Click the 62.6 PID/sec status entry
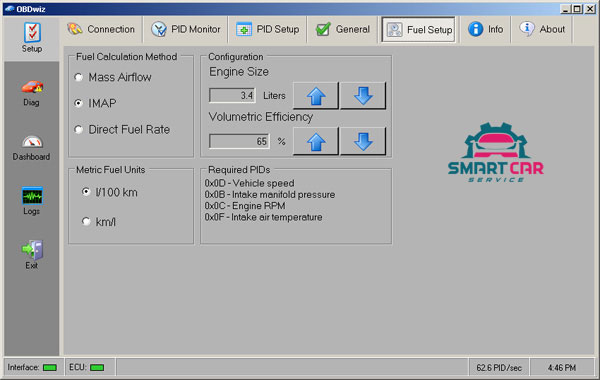The width and height of the screenshot is (600, 380). click(x=499, y=368)
